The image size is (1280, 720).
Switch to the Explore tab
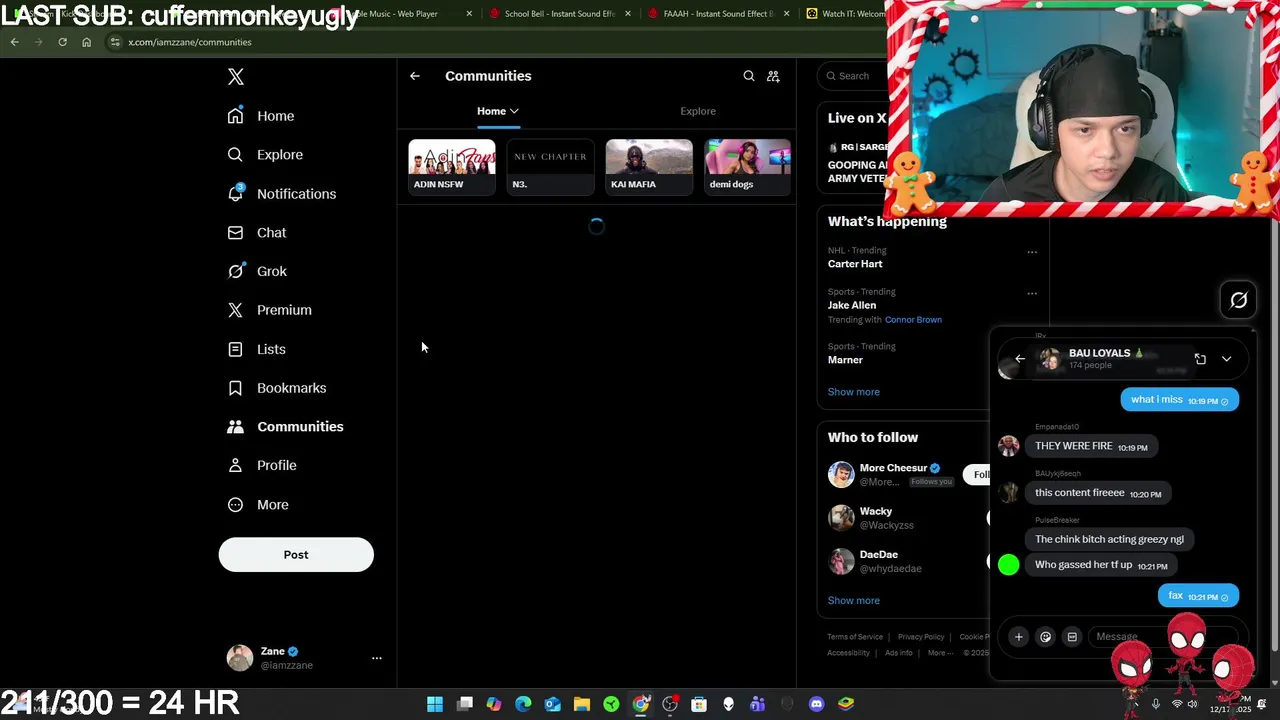[698, 111]
